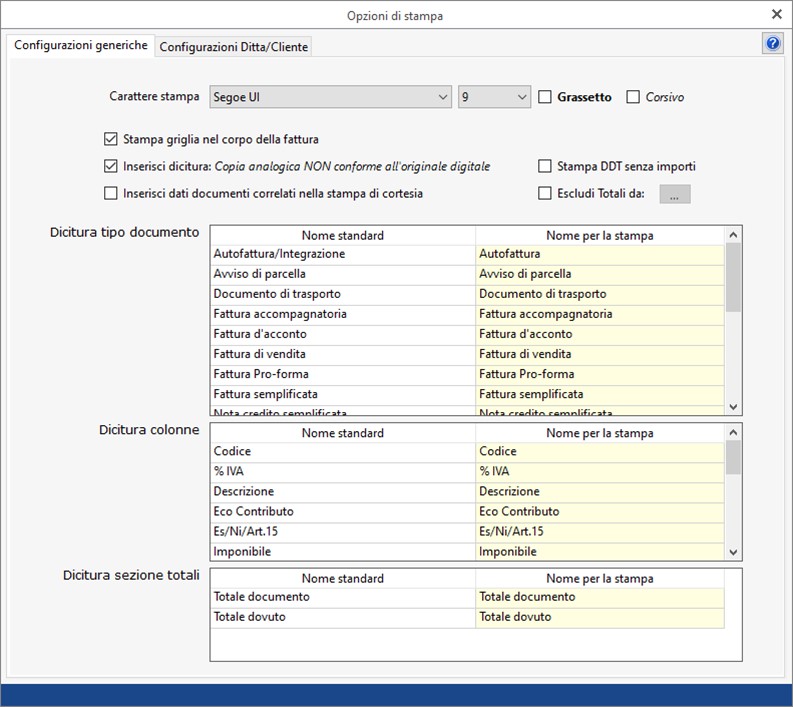
Task: Select standard name 'Fattura accompagnatoria'
Action: 343,314
